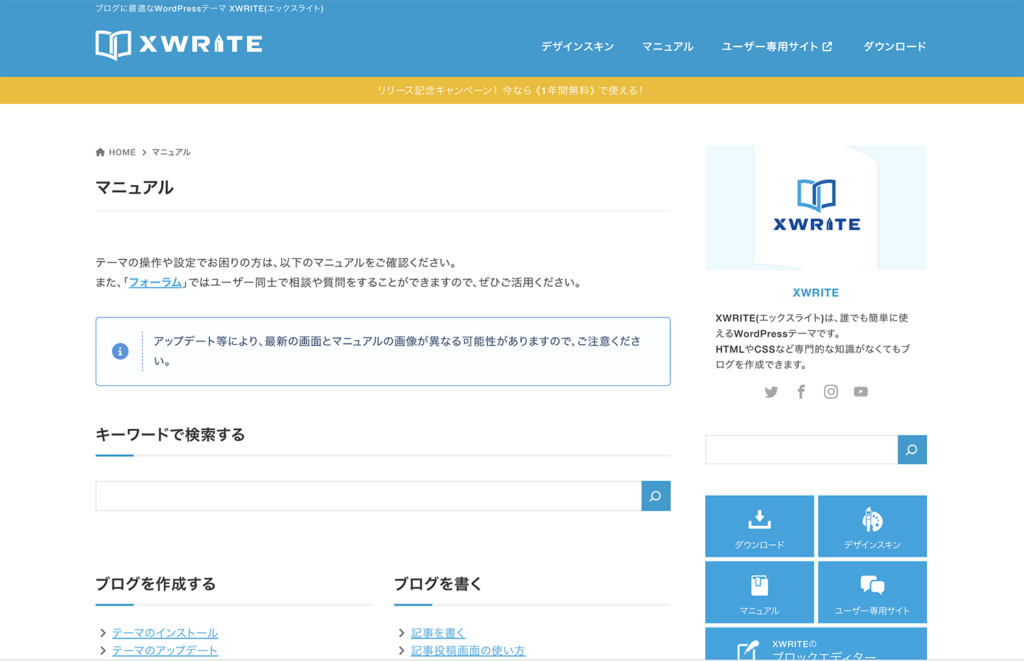1024x661 pixels.
Task: Open the YouTube social icon
Action: (861, 392)
